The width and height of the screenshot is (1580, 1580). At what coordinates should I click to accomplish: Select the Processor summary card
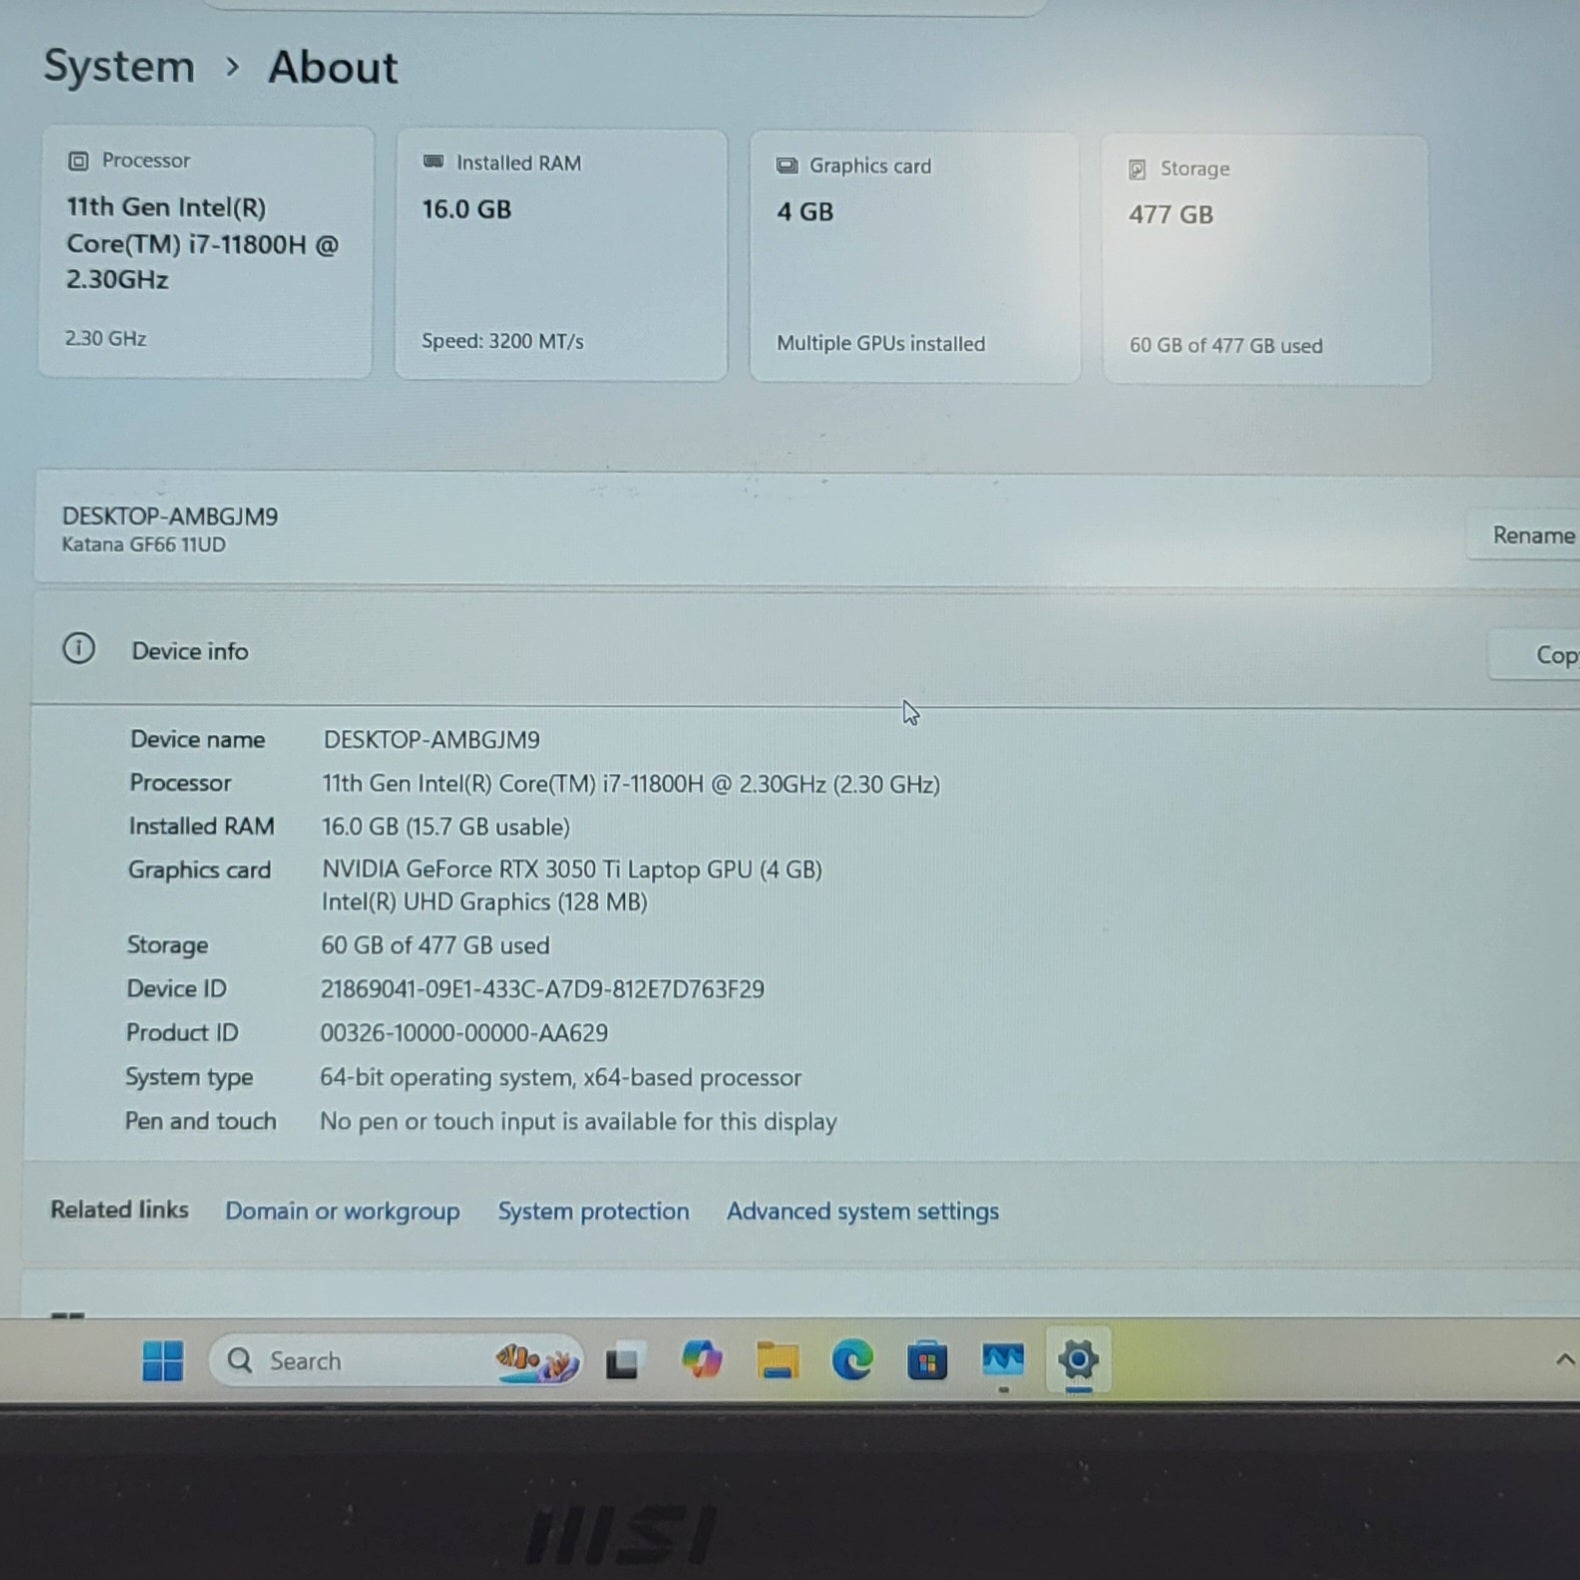206,252
